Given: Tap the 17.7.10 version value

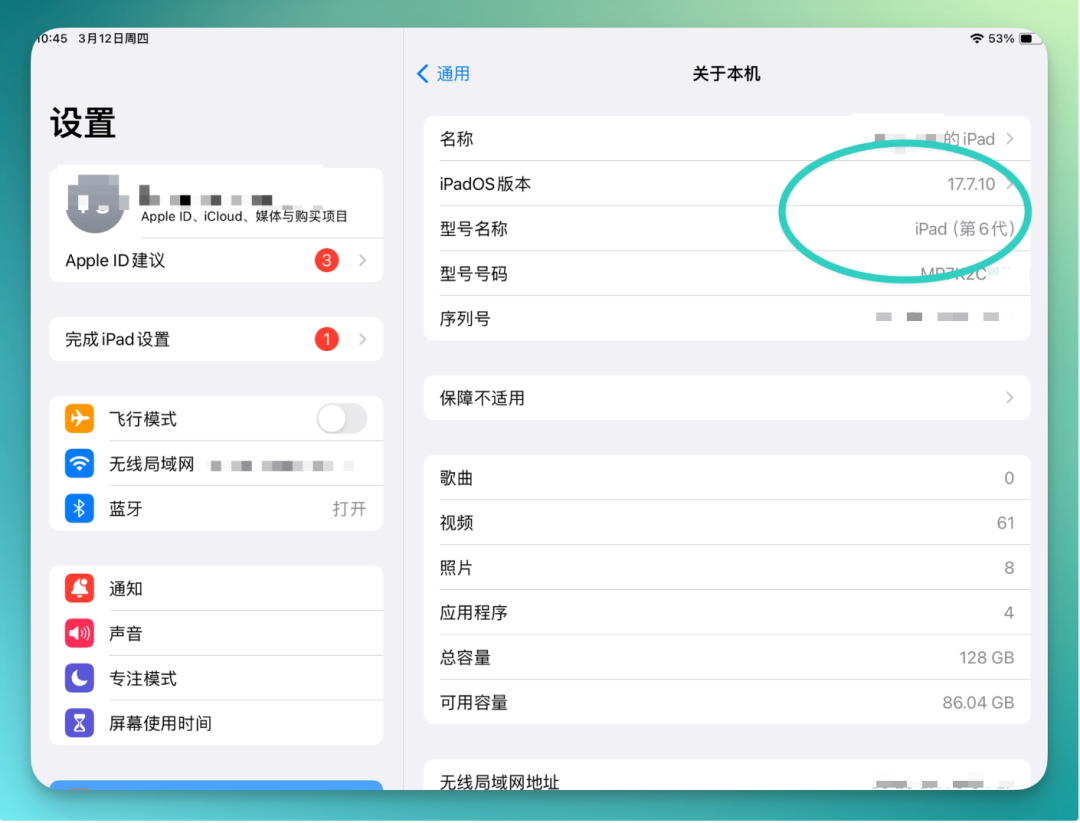Looking at the screenshot, I should tap(971, 184).
